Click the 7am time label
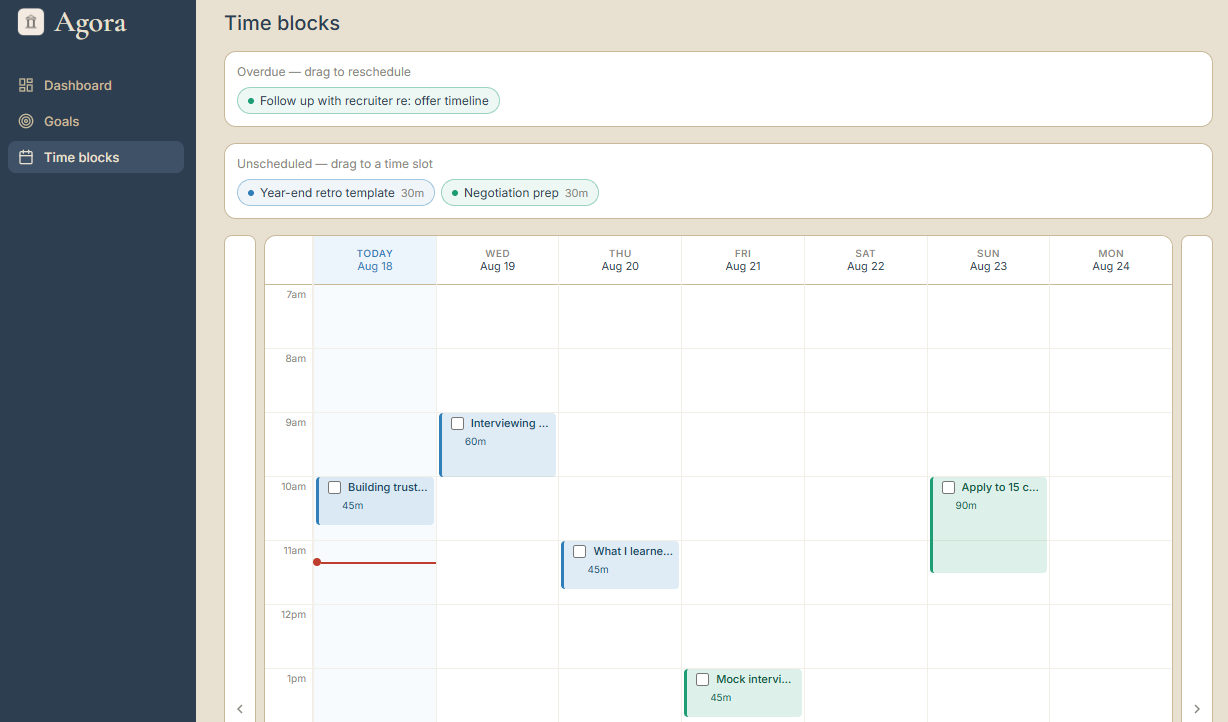The height and width of the screenshot is (722, 1228). (x=296, y=295)
